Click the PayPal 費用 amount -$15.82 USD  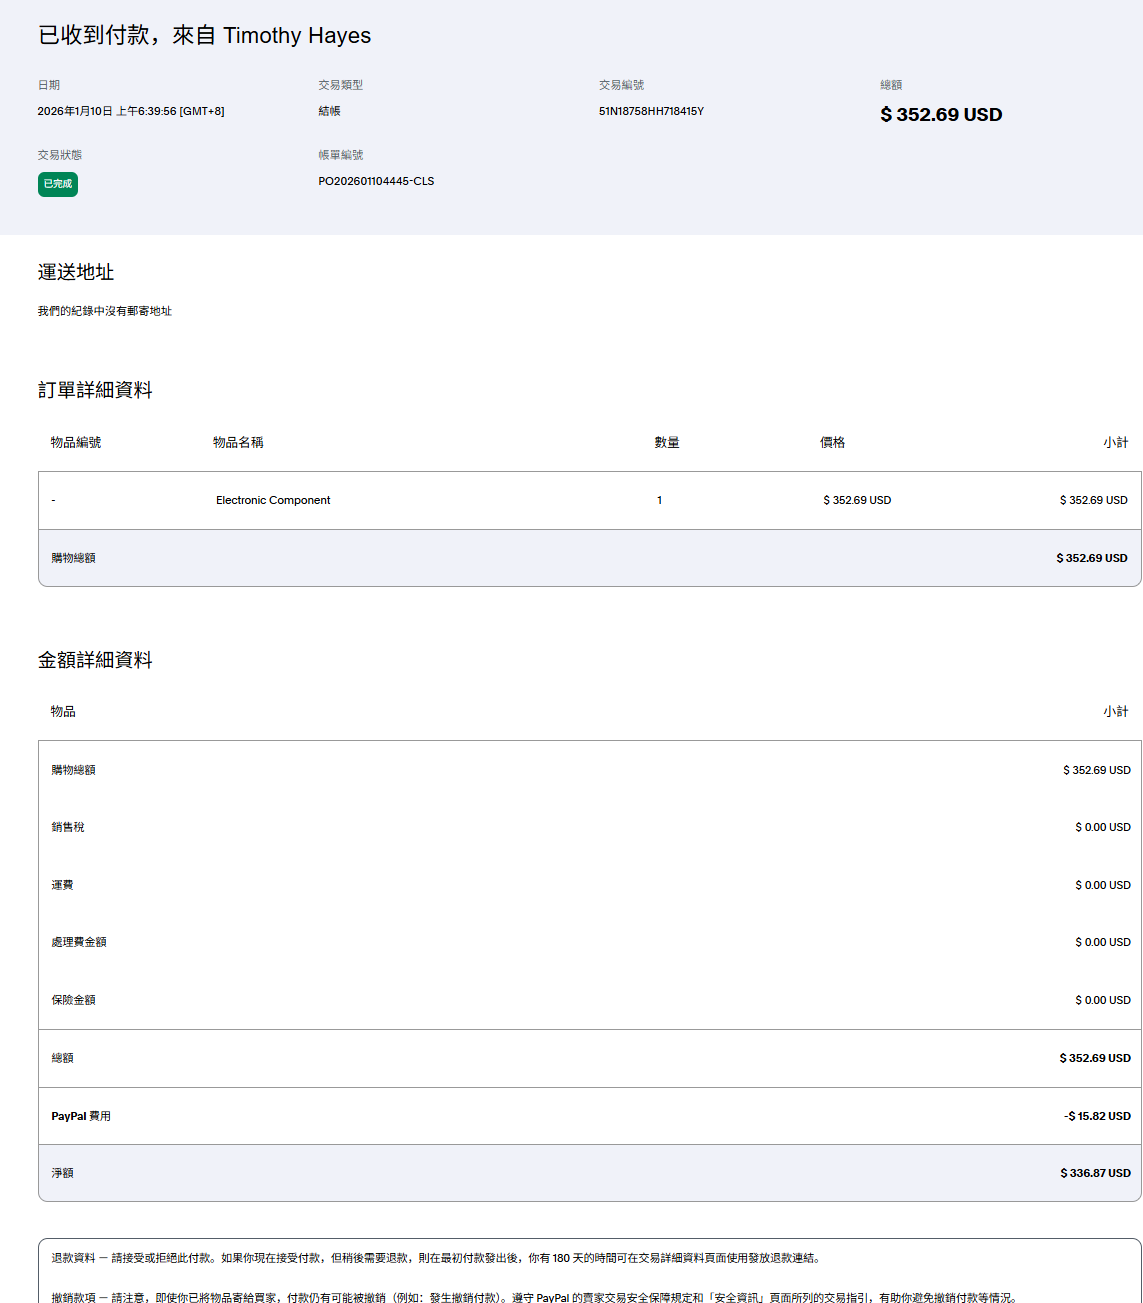(1097, 1116)
